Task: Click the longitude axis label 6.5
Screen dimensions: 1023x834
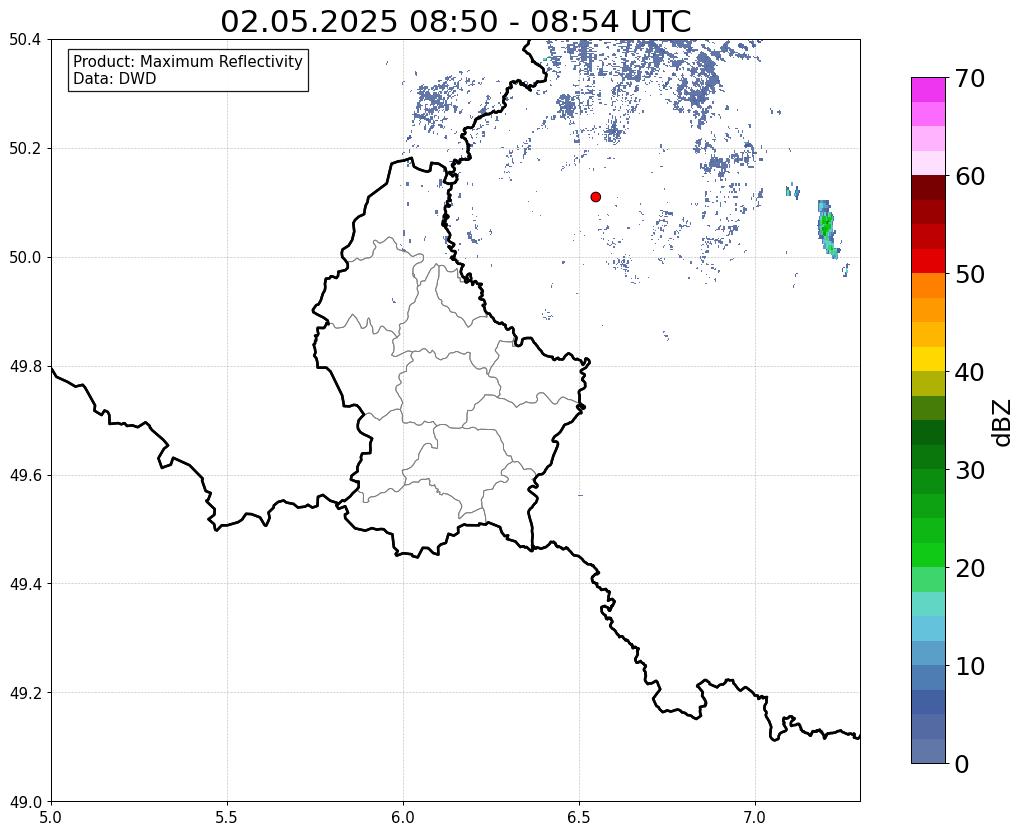Action: coord(579,817)
